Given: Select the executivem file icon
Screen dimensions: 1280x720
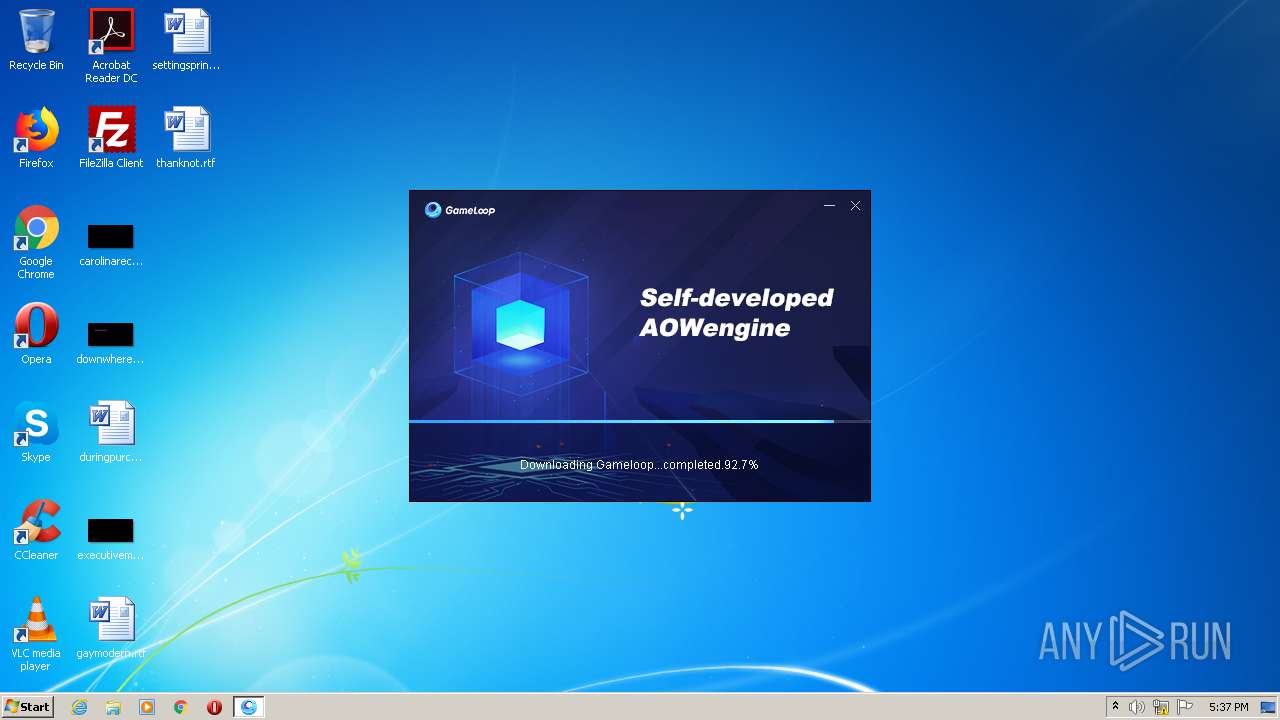Looking at the screenshot, I should [x=111, y=539].
